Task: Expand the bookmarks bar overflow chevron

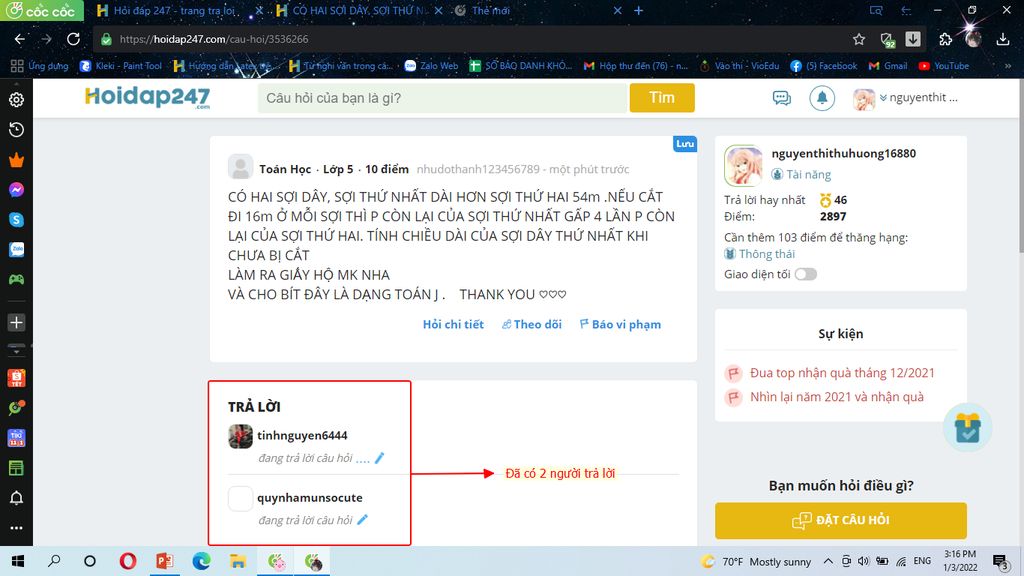Action: coord(1008,66)
